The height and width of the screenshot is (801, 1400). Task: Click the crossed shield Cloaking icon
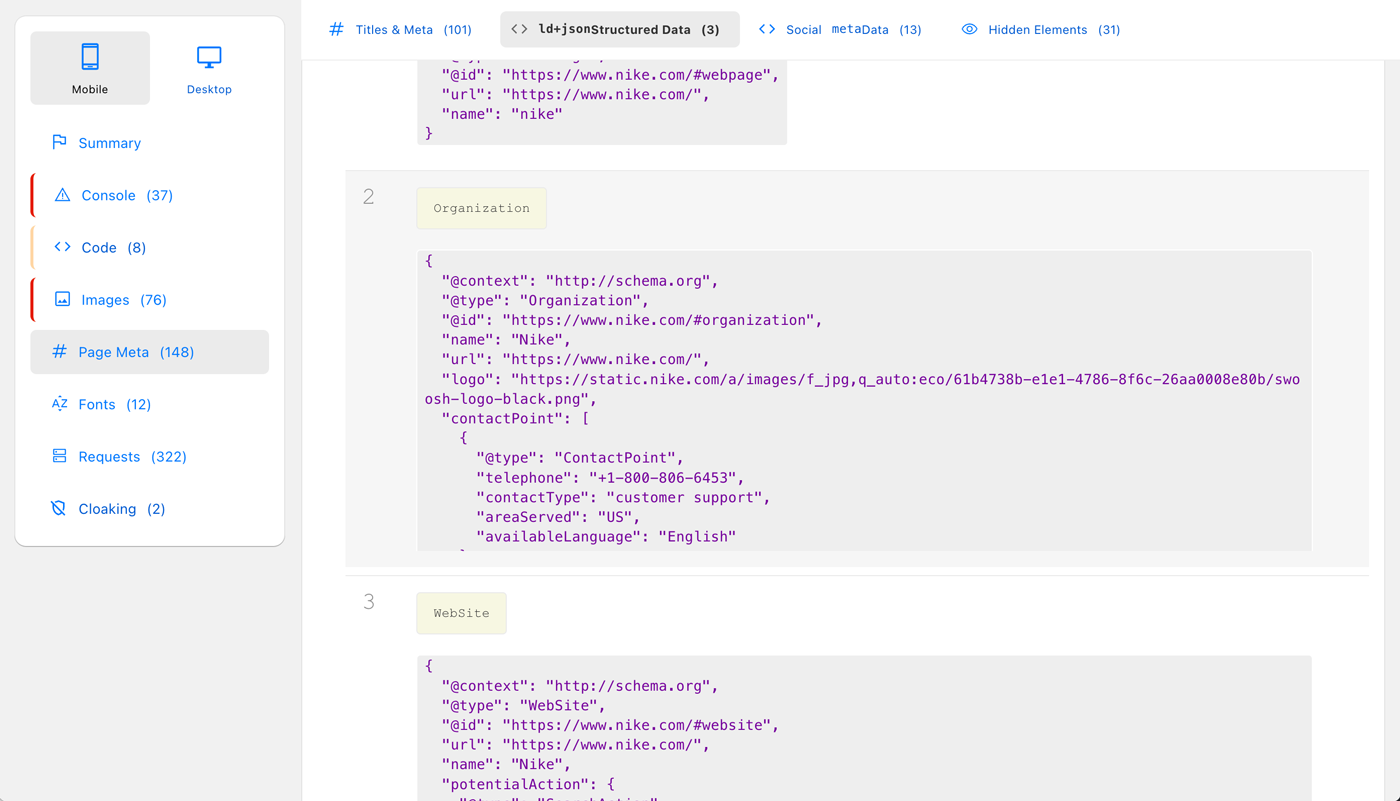point(59,508)
